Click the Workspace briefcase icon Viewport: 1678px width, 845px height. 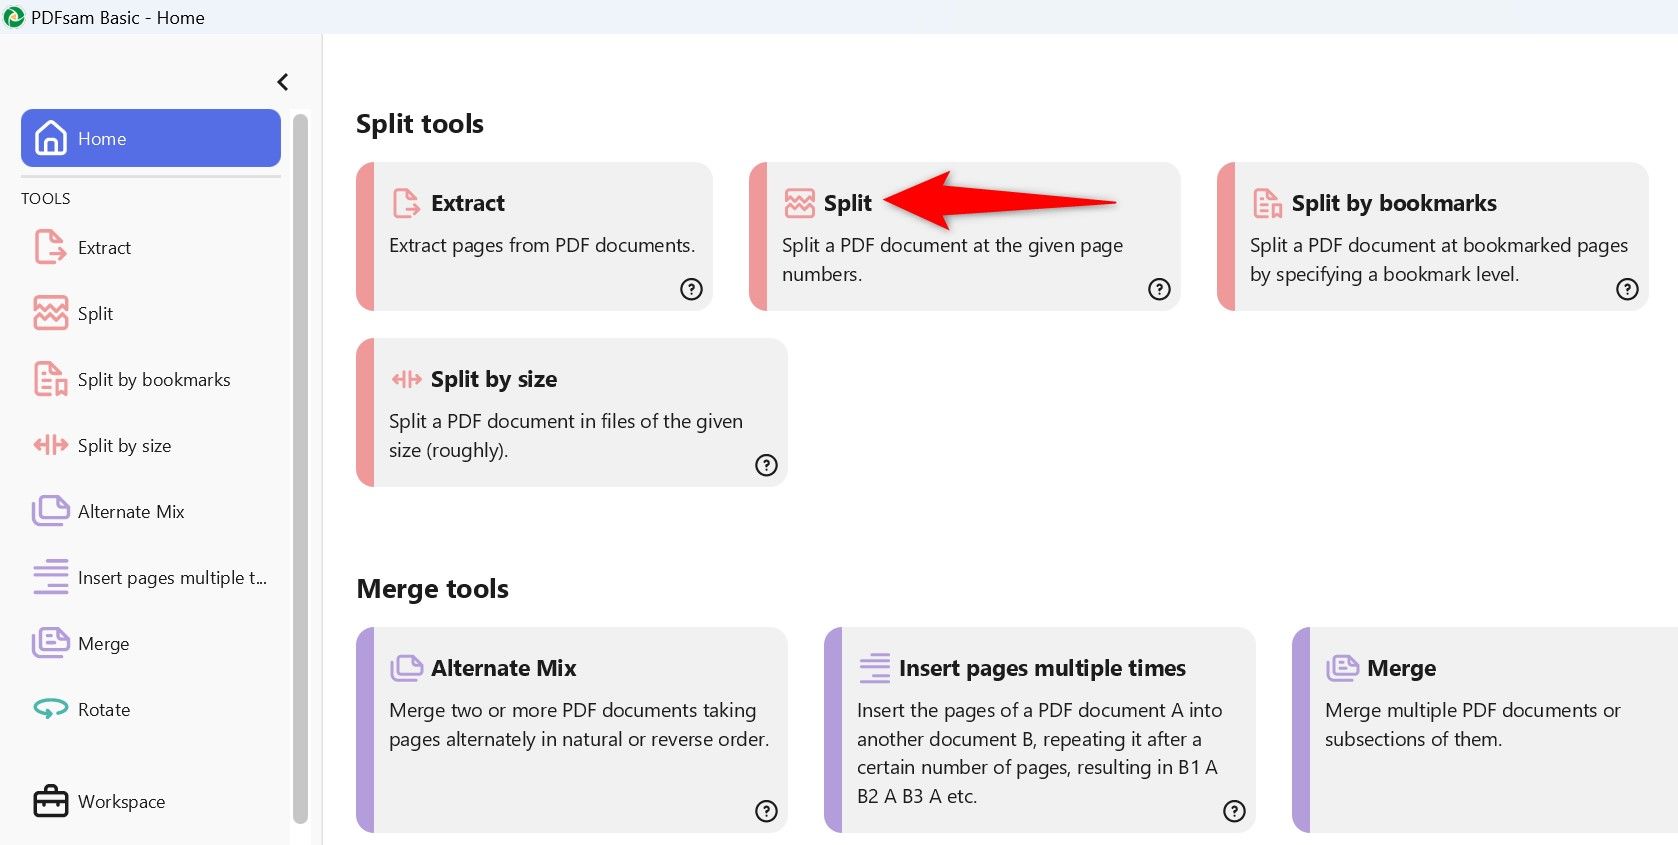coord(50,801)
